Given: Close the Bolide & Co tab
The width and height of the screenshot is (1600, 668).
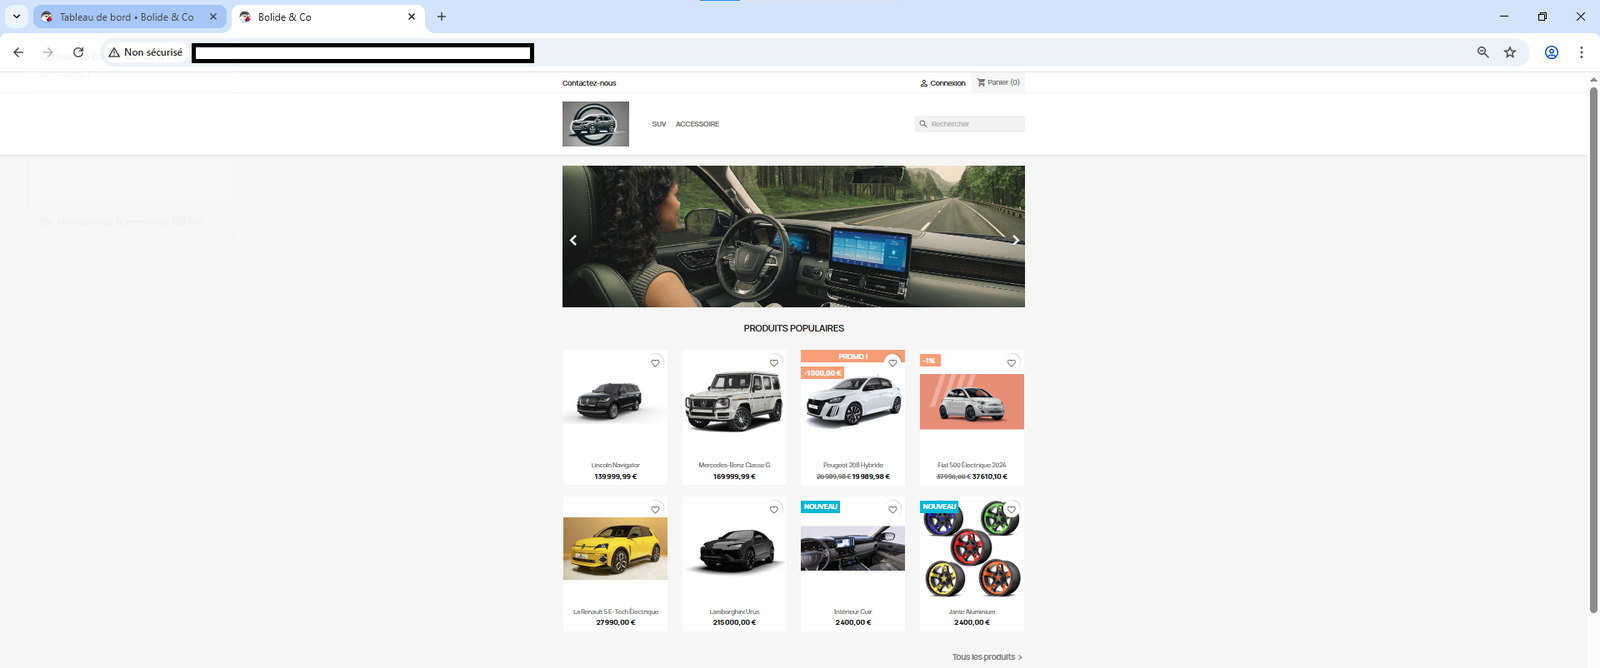Looking at the screenshot, I should pyautogui.click(x=411, y=17).
